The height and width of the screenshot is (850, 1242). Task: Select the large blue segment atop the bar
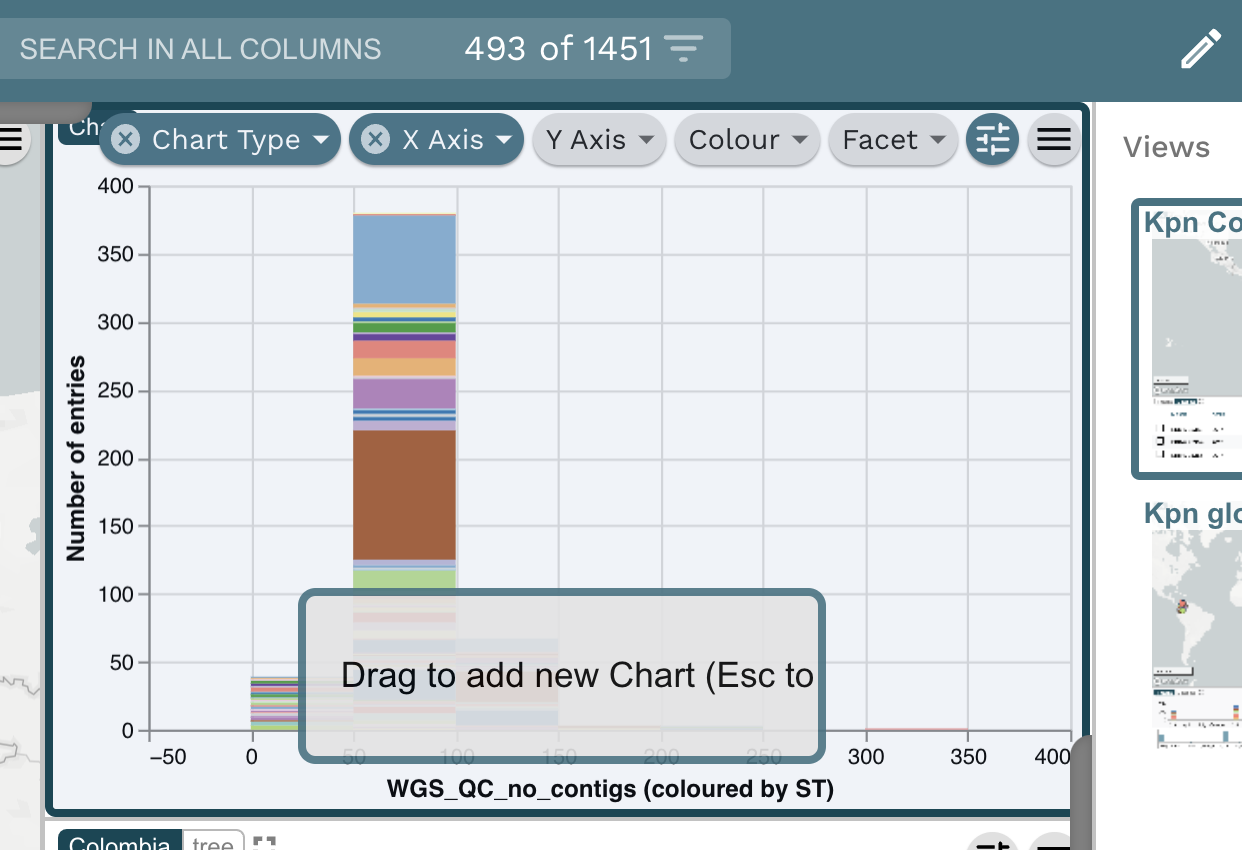click(405, 259)
